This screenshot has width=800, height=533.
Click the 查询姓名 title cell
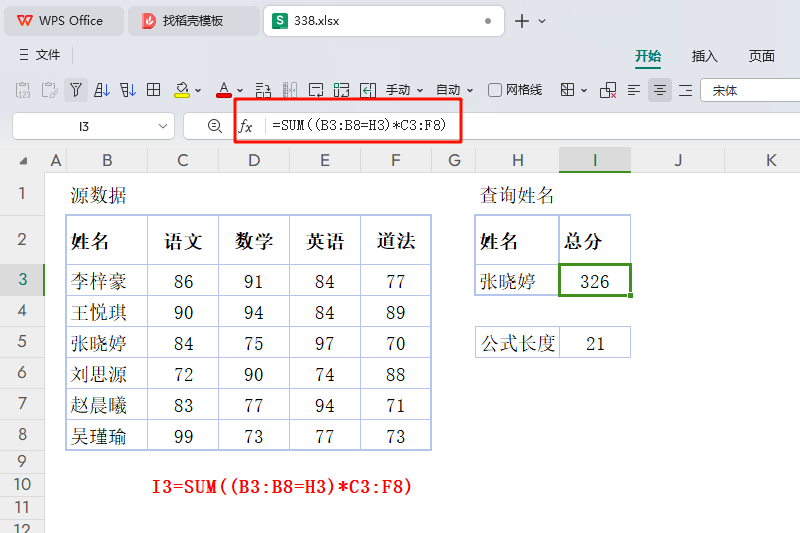click(516, 195)
